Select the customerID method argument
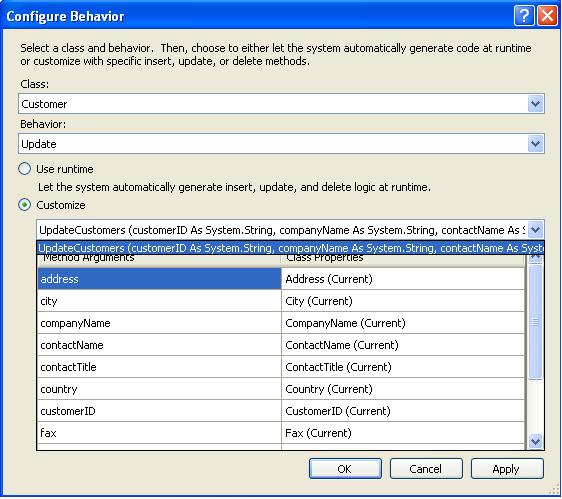The height and width of the screenshot is (499, 562). (x=159, y=411)
